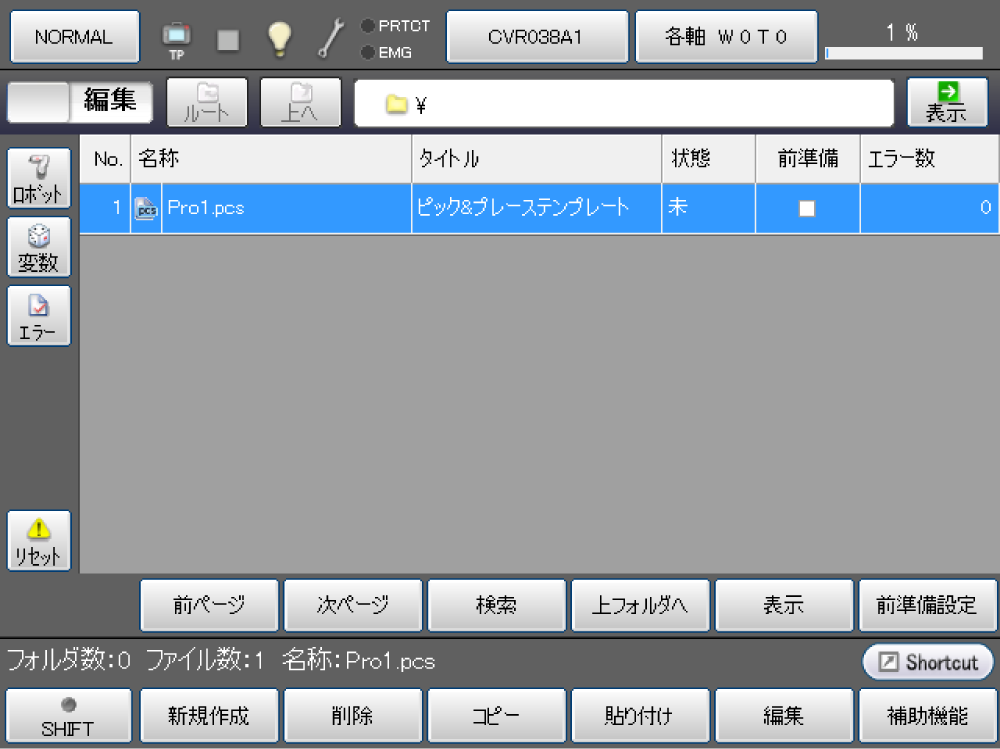Open the CVR038A1 robot selector
1000x749 pixels.
click(x=536, y=37)
